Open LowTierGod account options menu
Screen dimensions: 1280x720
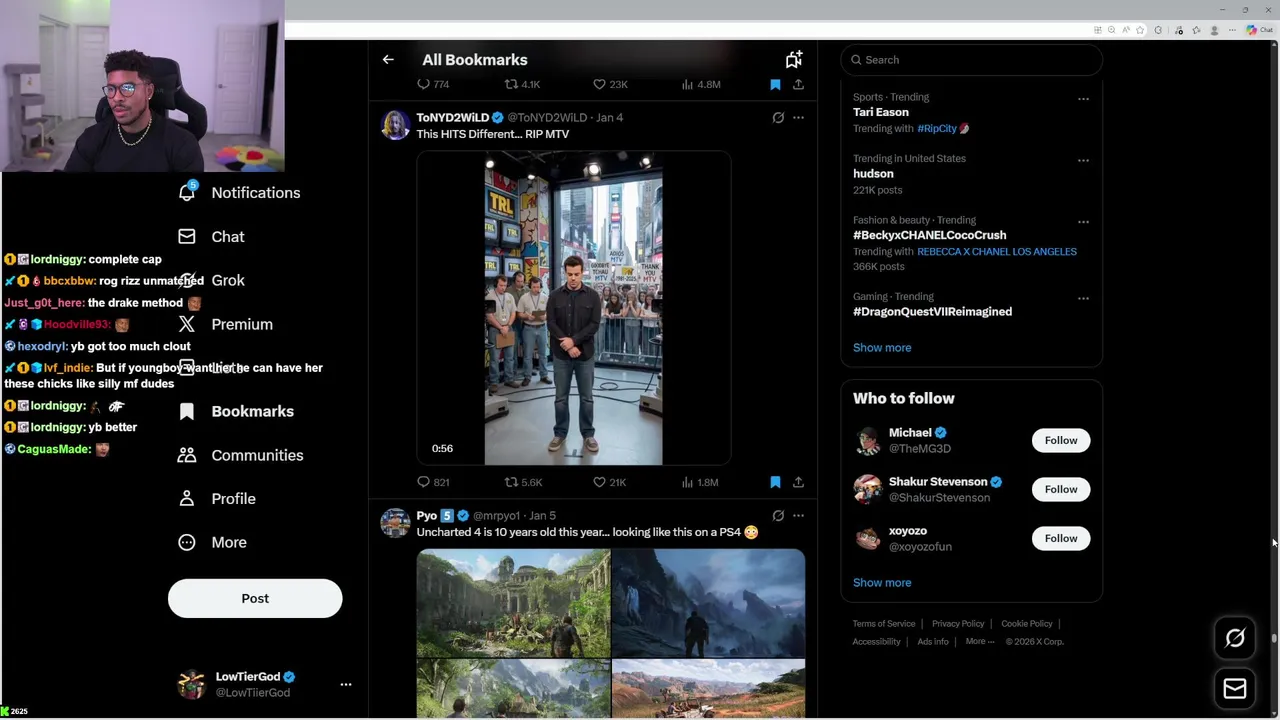(346, 684)
